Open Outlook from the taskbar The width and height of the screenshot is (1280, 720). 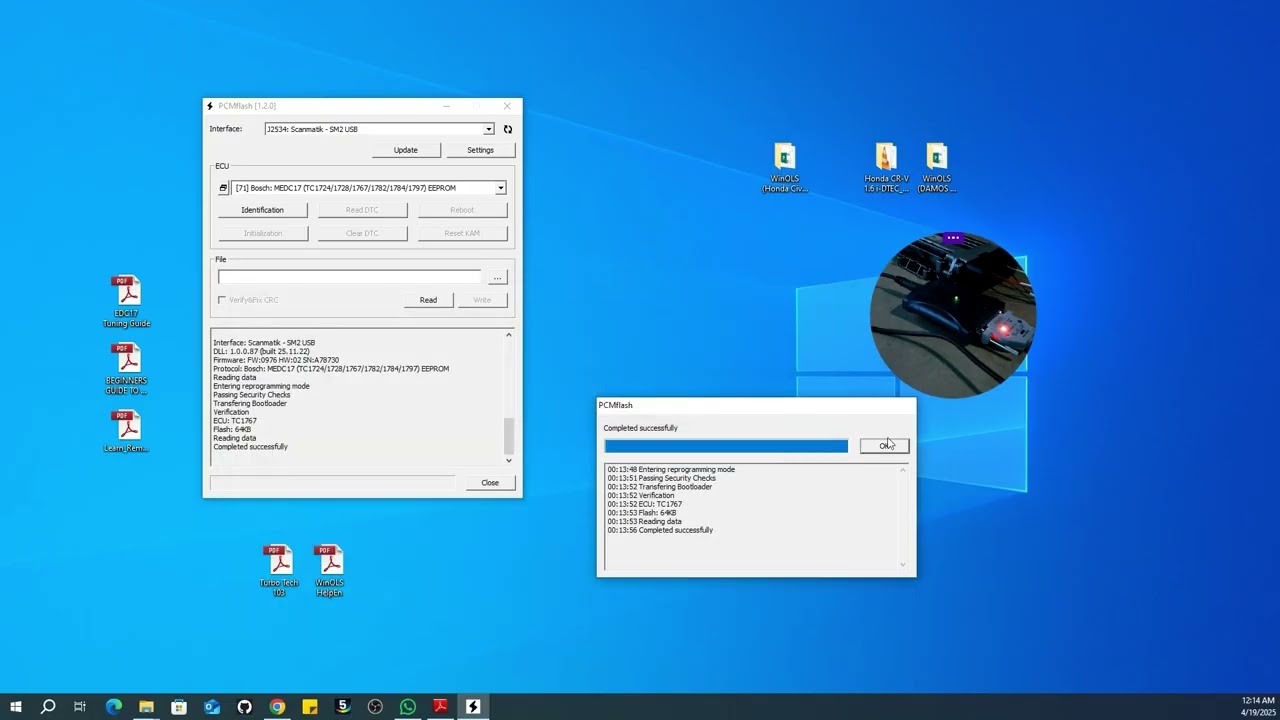tap(212, 707)
